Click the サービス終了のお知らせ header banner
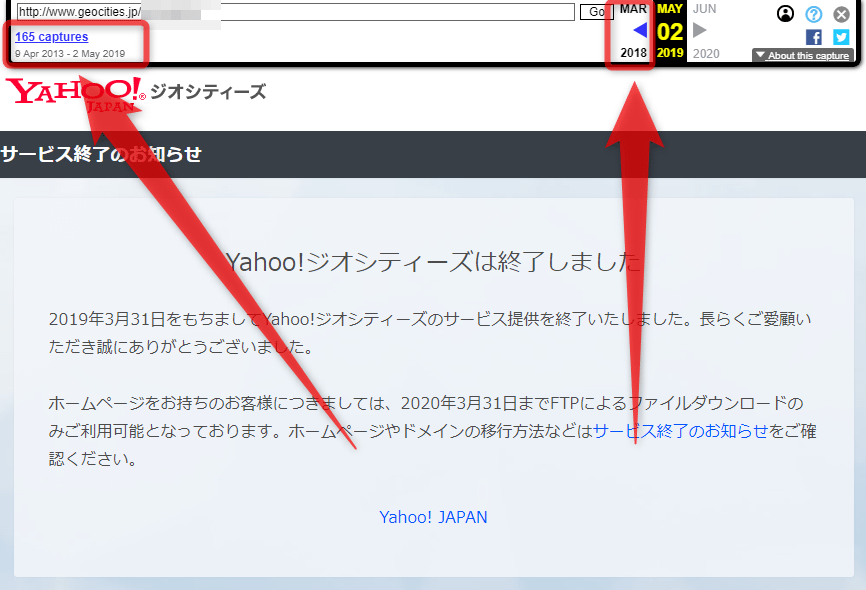 433,154
